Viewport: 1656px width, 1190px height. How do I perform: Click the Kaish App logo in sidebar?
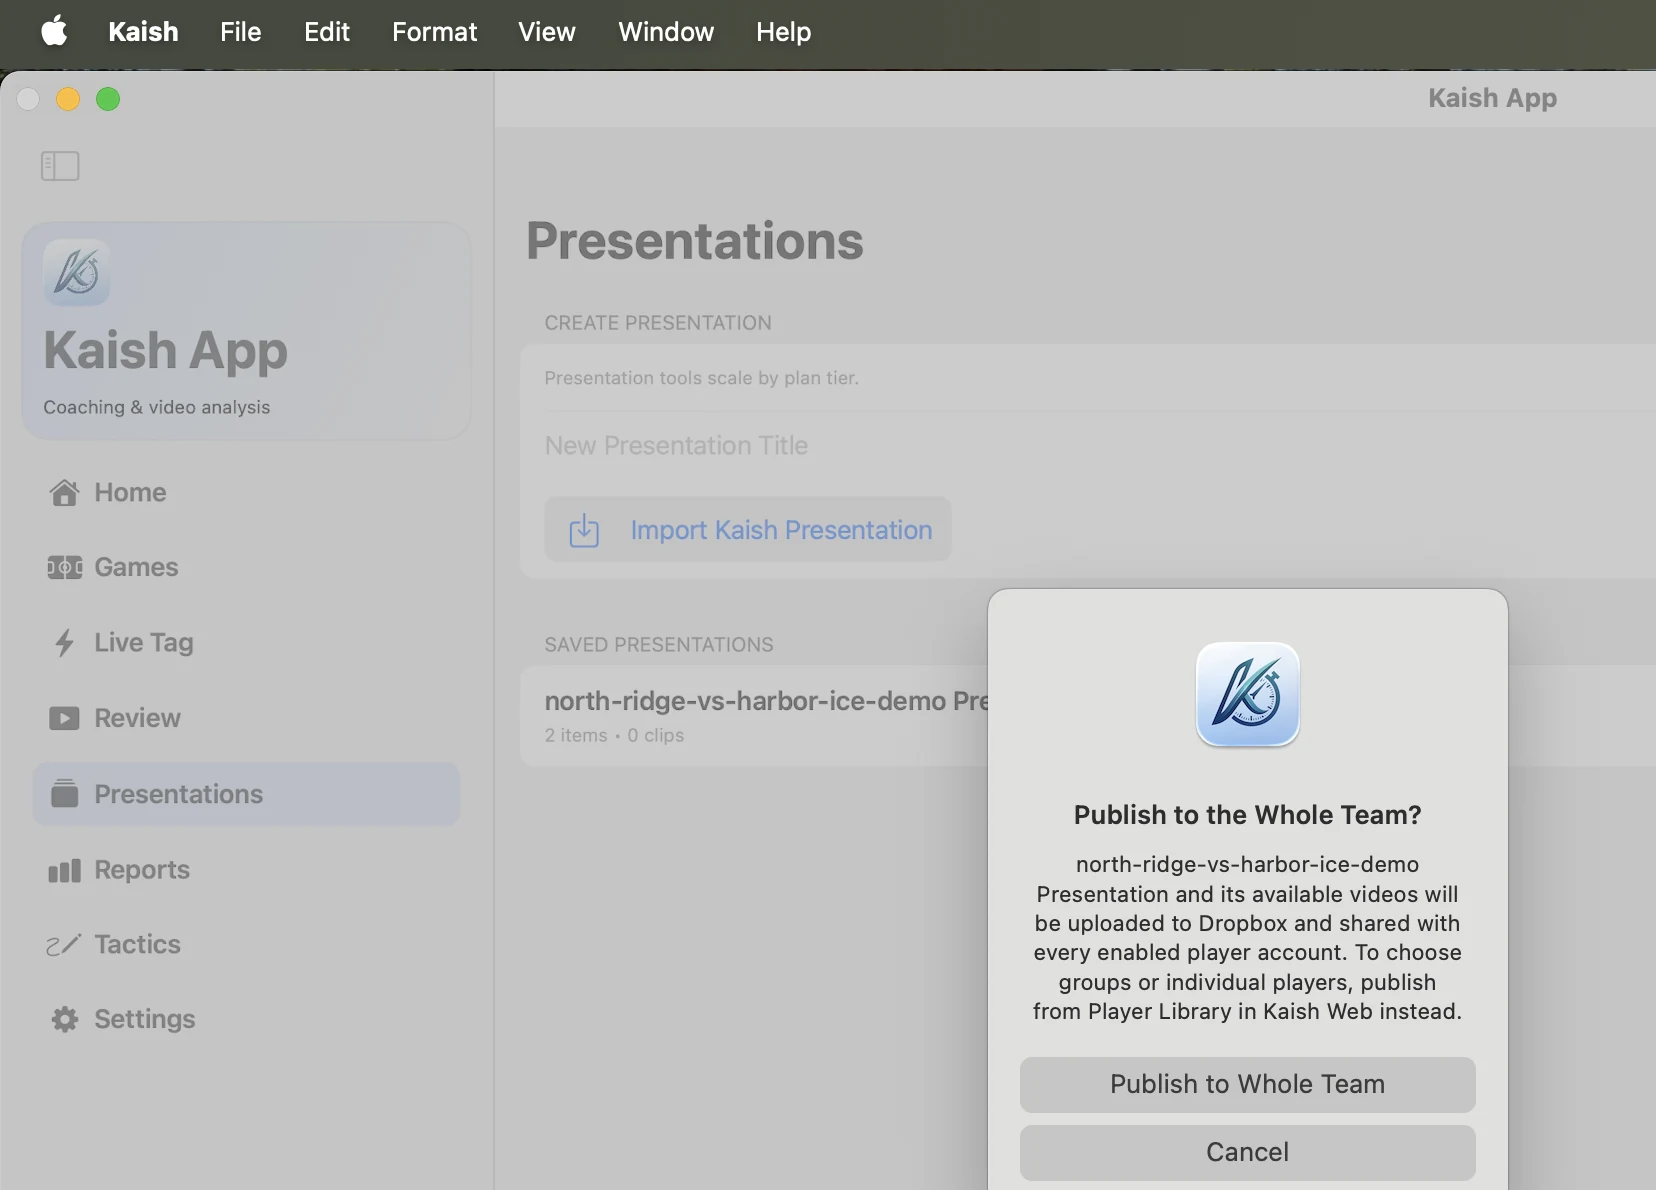[x=76, y=272]
